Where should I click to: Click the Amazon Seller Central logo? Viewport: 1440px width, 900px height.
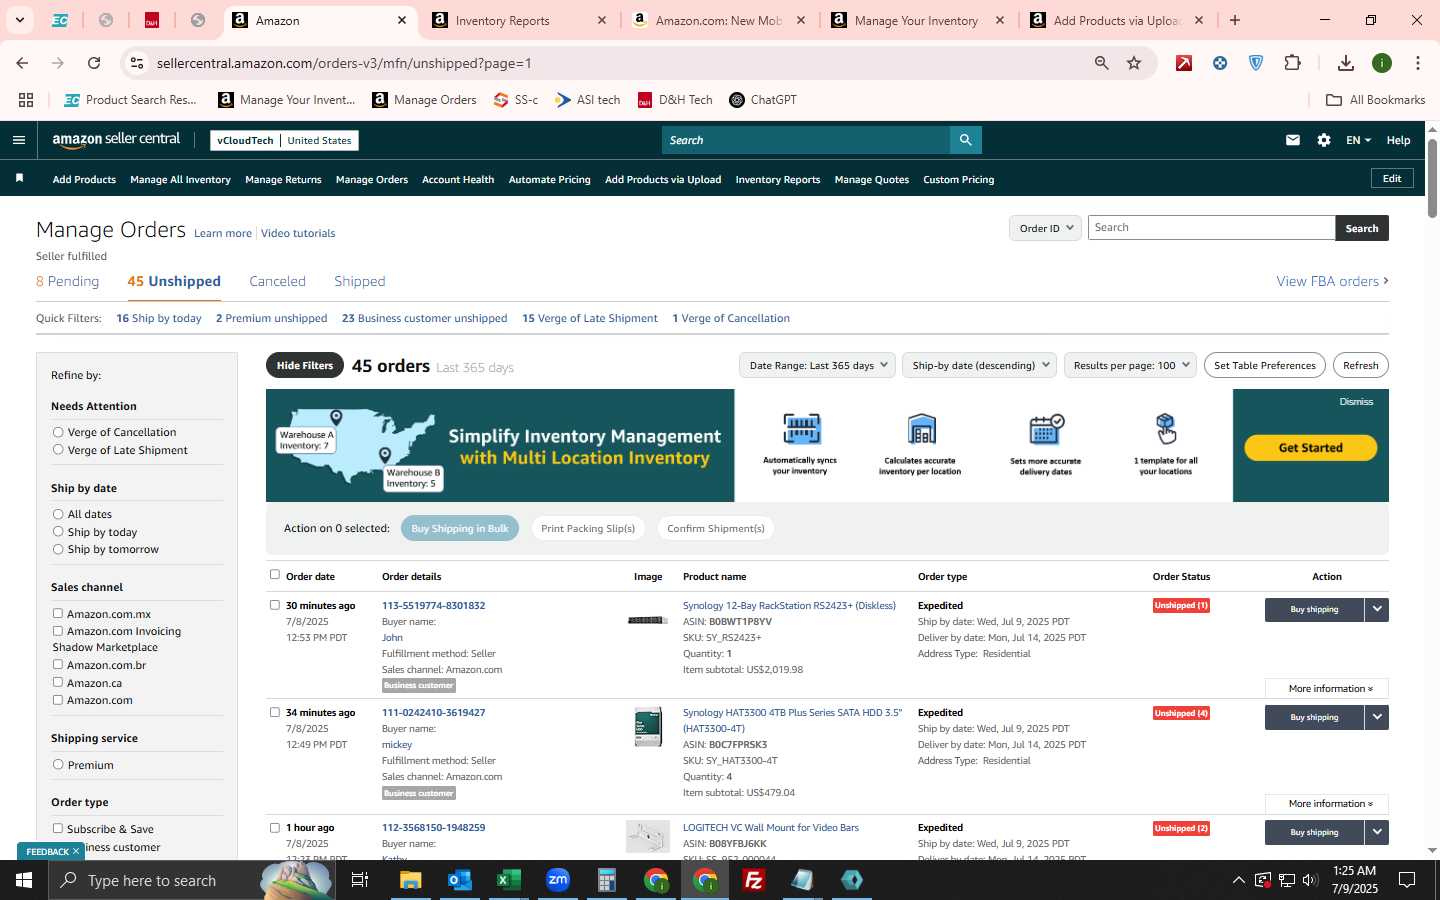point(116,140)
